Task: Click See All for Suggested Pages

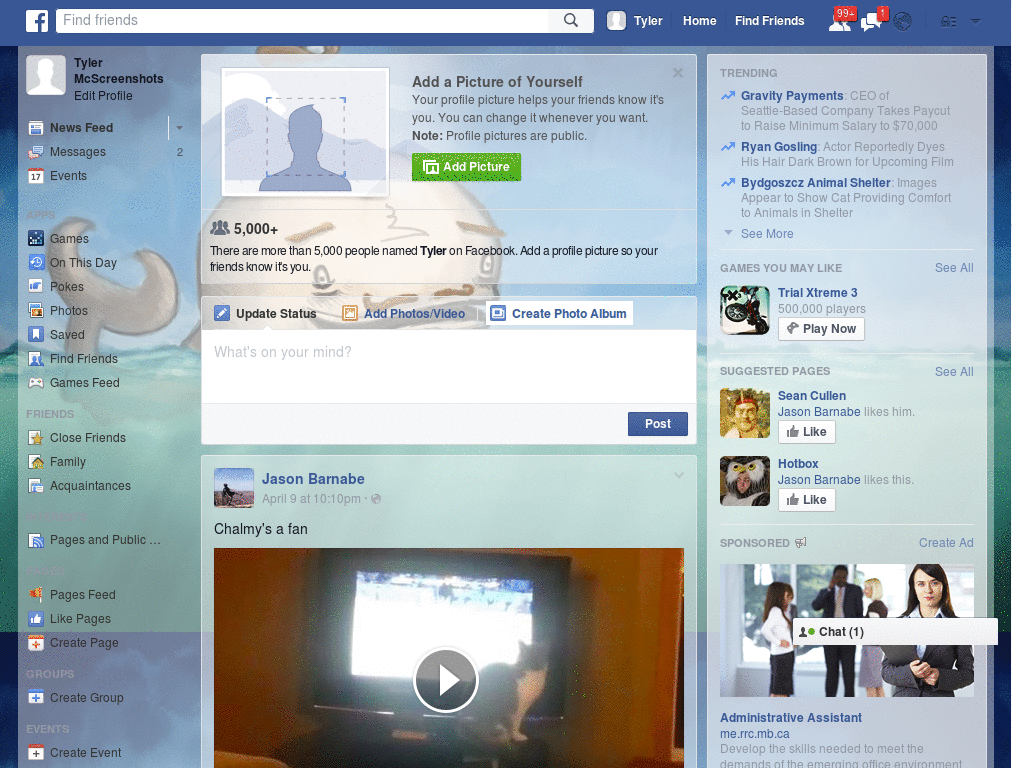Action: tap(953, 372)
